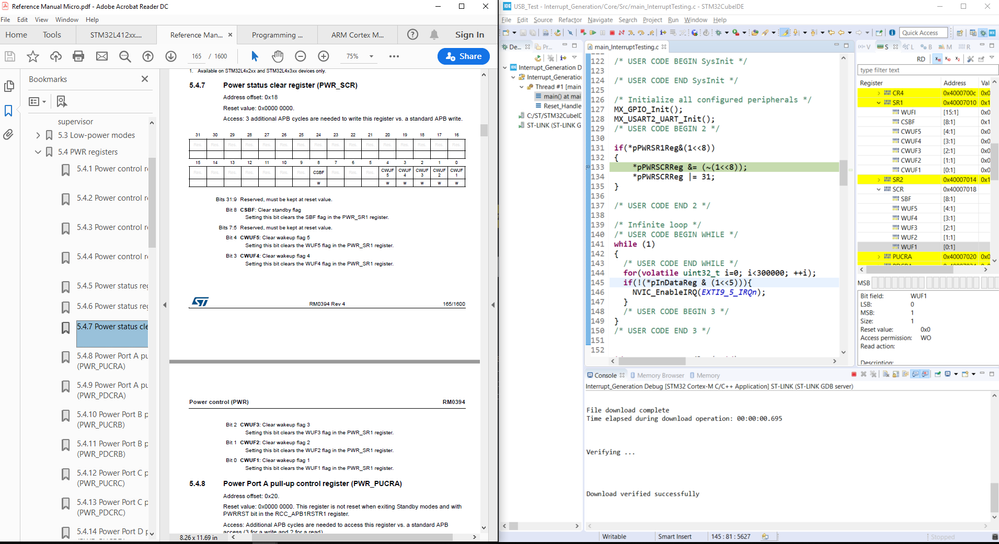Screen dimensions: 999x544
Task: Open the Programming document tab in Acrobat
Action: [277, 35]
